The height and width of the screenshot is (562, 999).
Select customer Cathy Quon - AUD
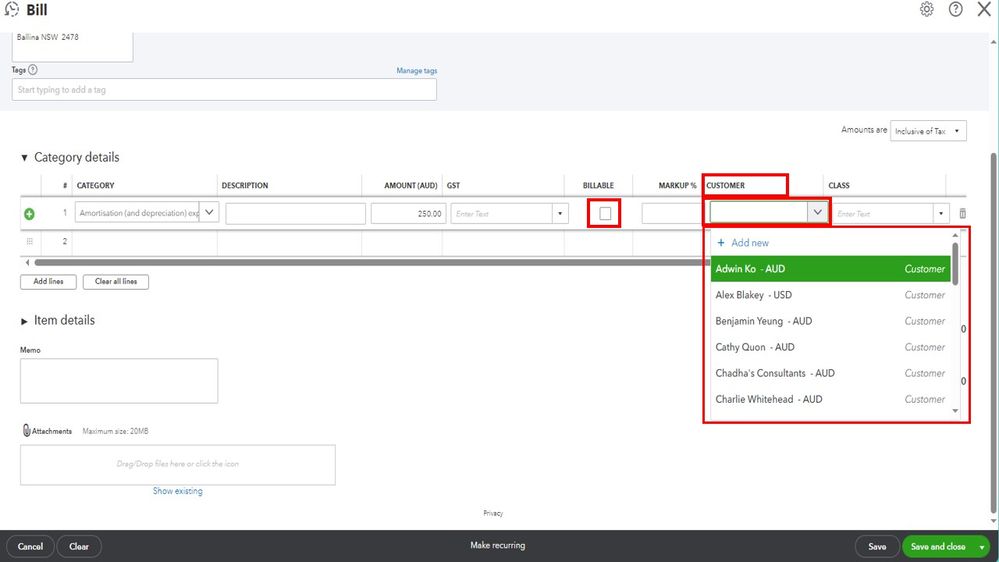point(830,347)
